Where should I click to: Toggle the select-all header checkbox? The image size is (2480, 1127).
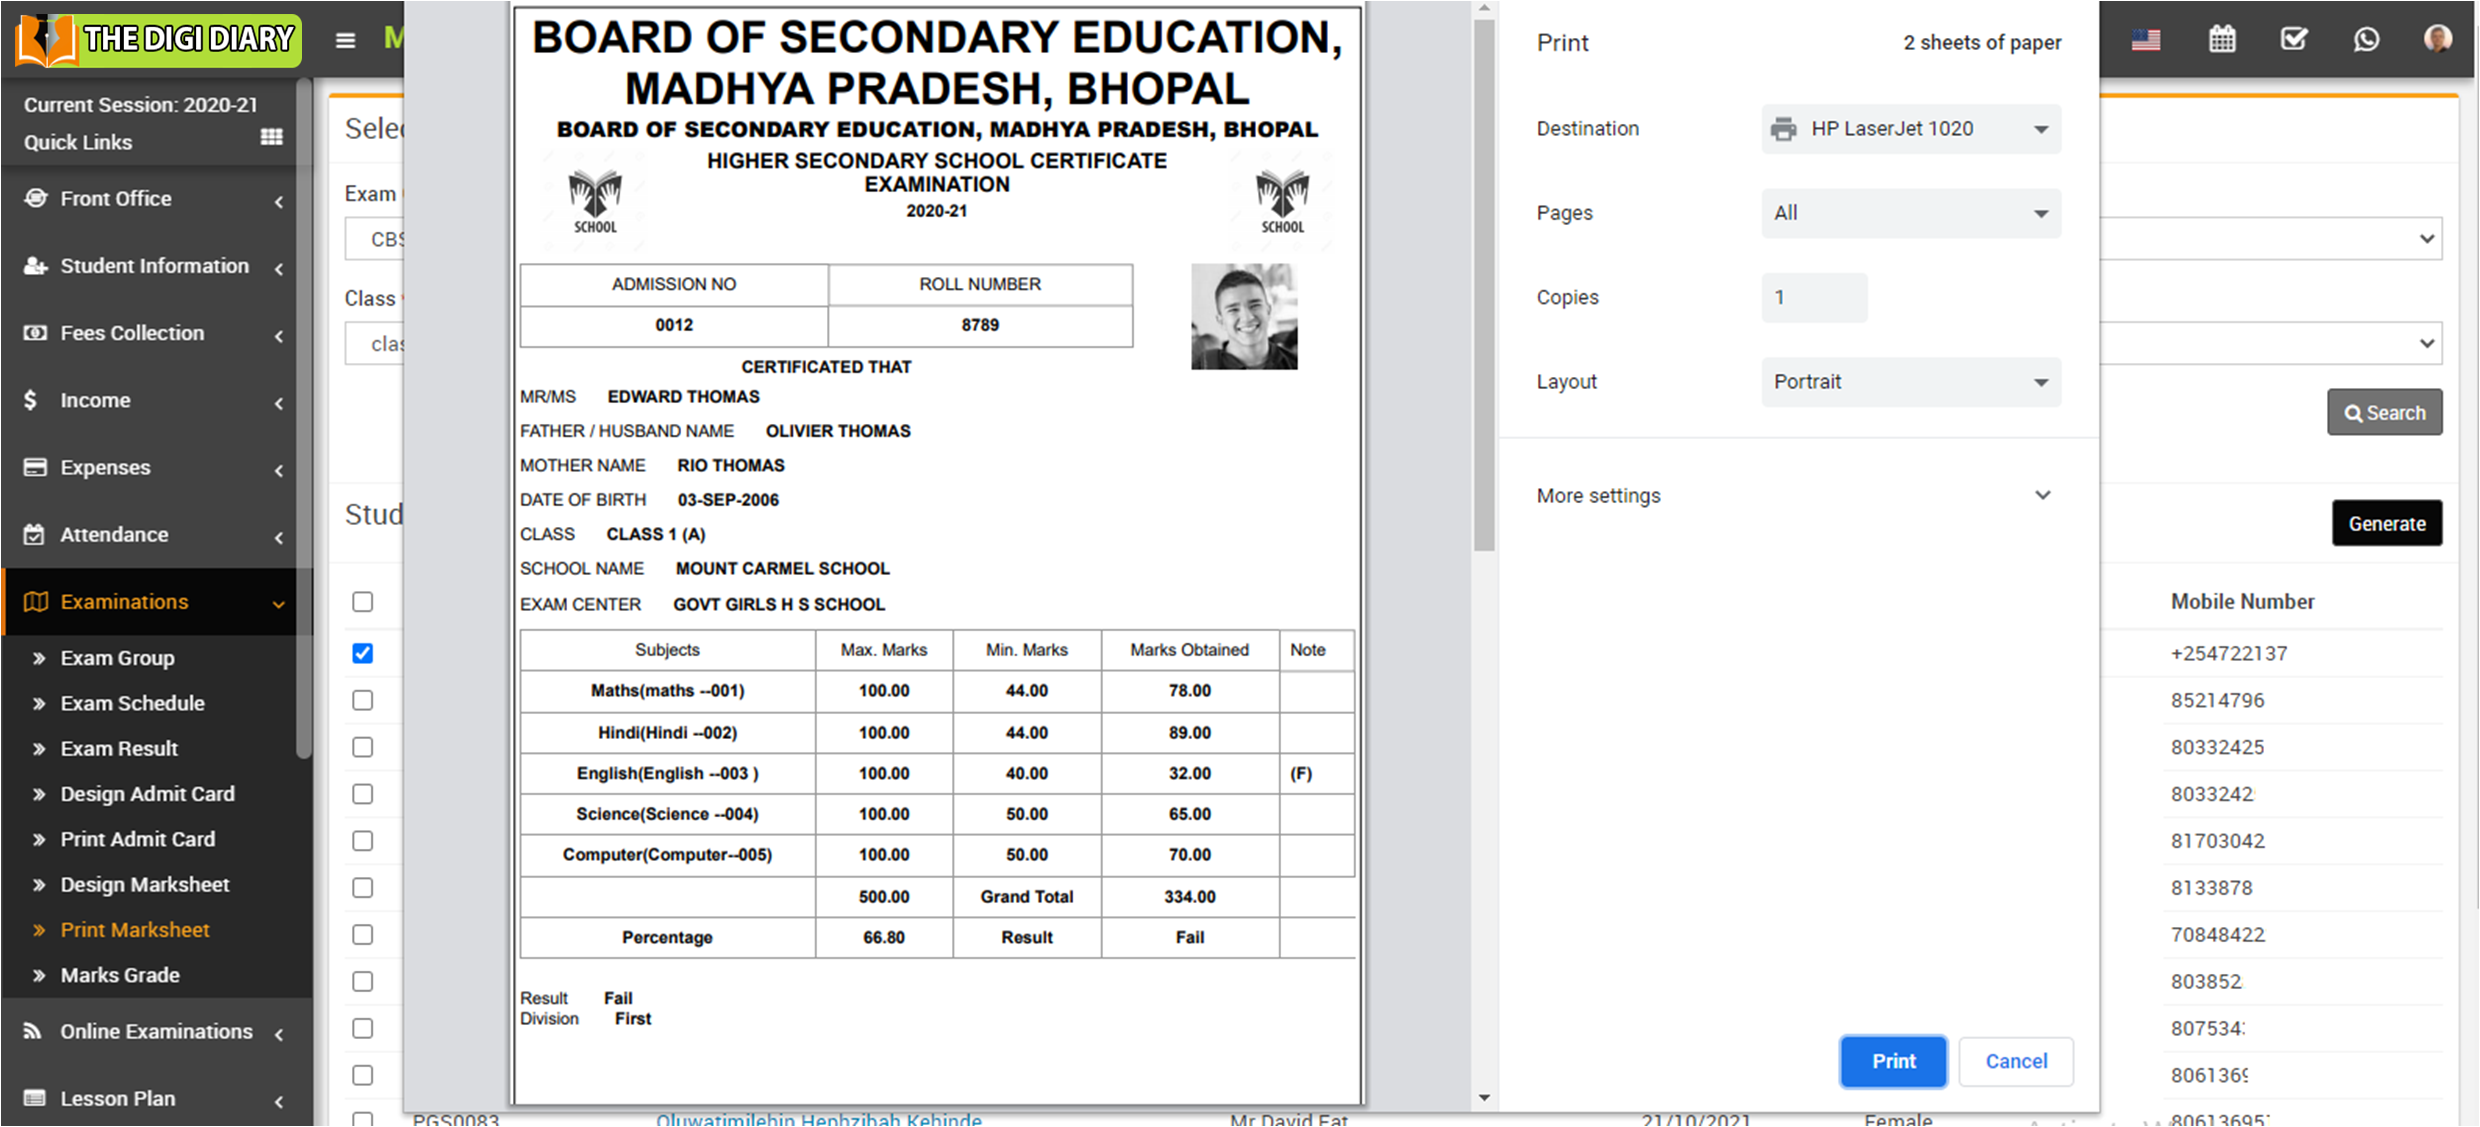click(363, 602)
